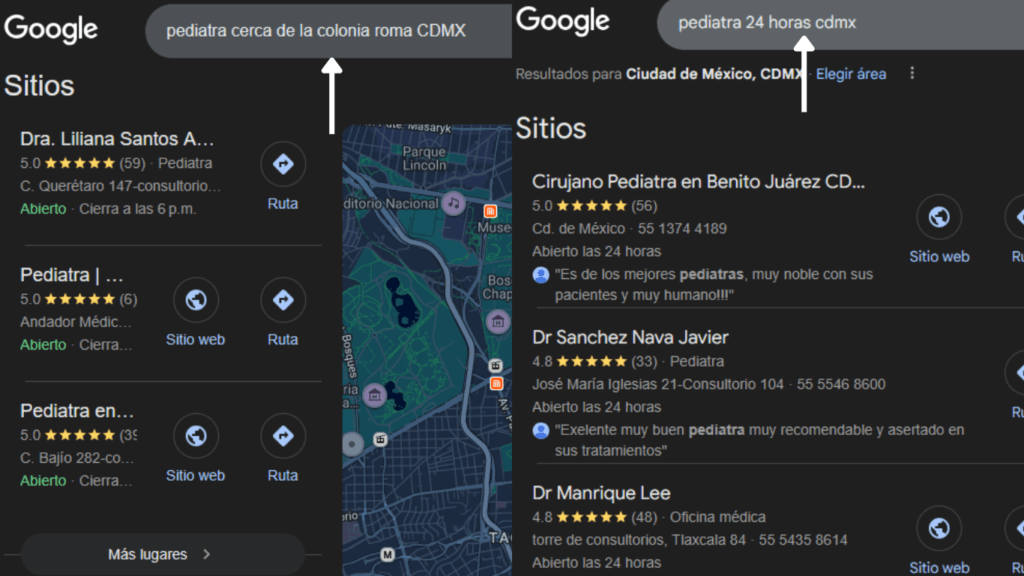Click the Parque Lincoln label on the map
Viewport: 1024px width, 576px height.
[424, 158]
